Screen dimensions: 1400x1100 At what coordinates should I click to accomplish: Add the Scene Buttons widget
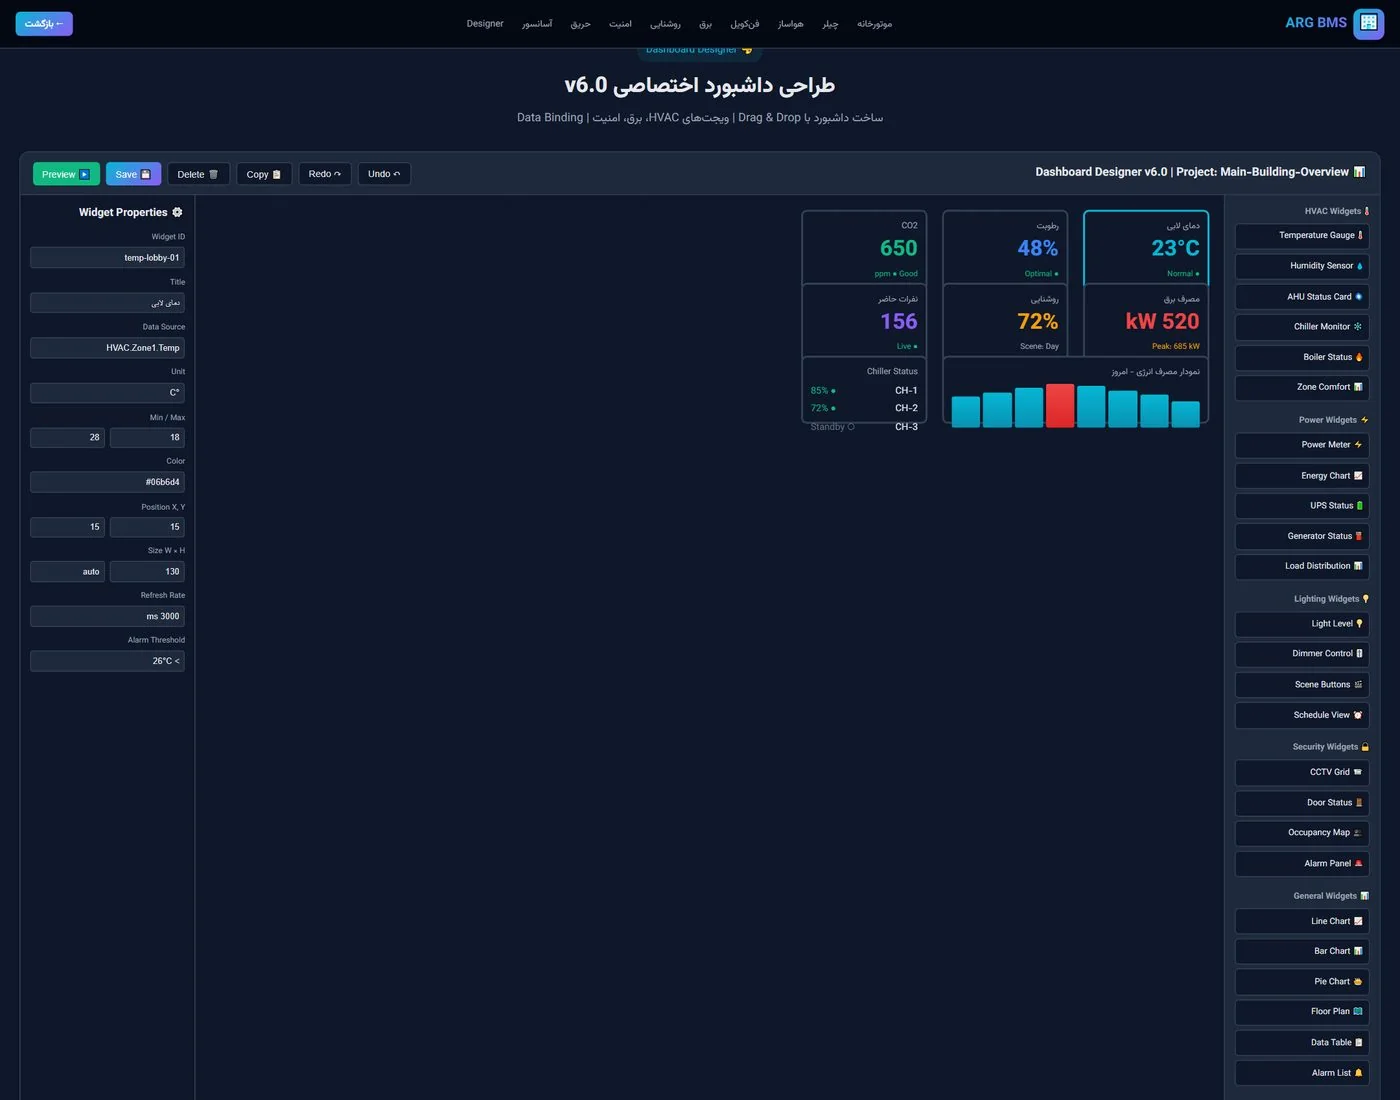[x=1302, y=685]
